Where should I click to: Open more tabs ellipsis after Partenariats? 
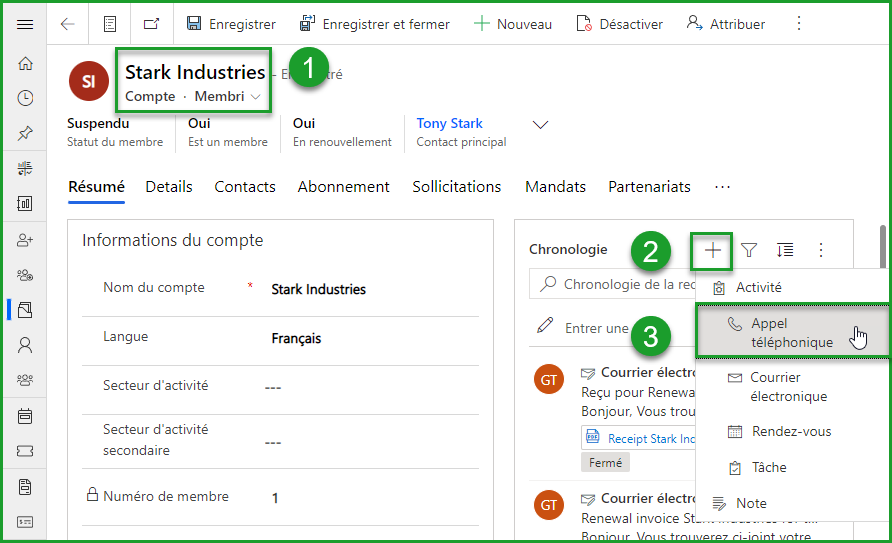click(x=722, y=187)
